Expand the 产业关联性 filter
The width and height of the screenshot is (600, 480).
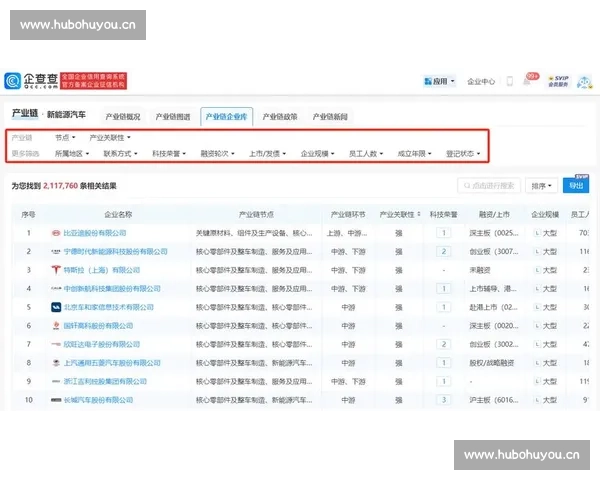110,137
